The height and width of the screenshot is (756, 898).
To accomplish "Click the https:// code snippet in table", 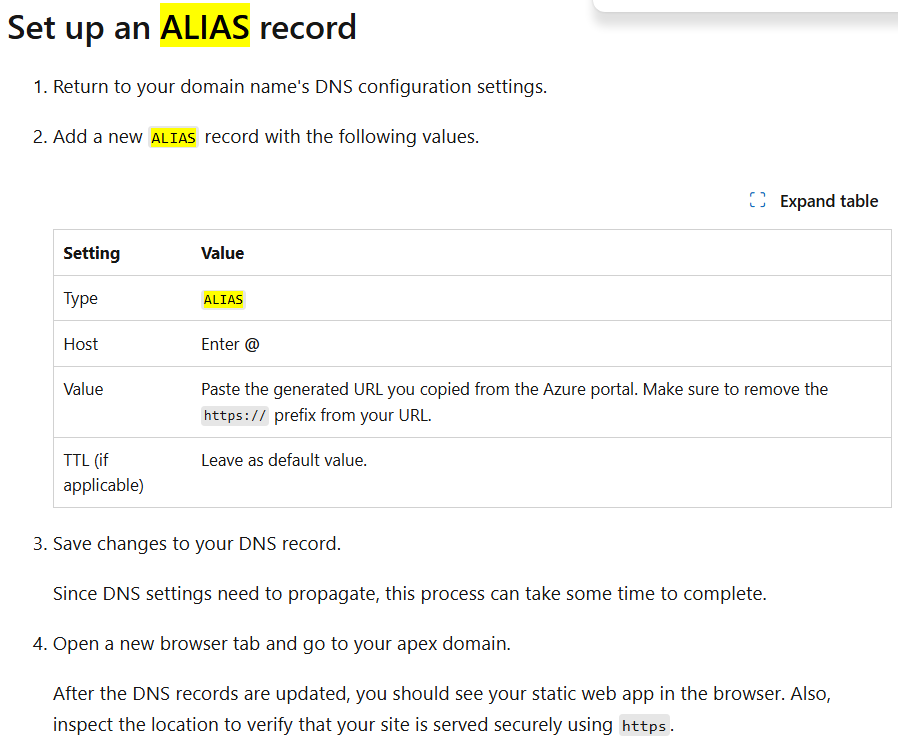I will point(235,415).
